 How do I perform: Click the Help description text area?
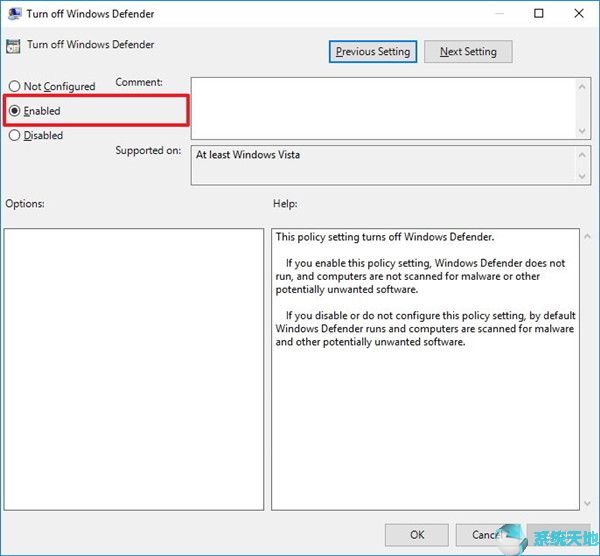pos(426,369)
